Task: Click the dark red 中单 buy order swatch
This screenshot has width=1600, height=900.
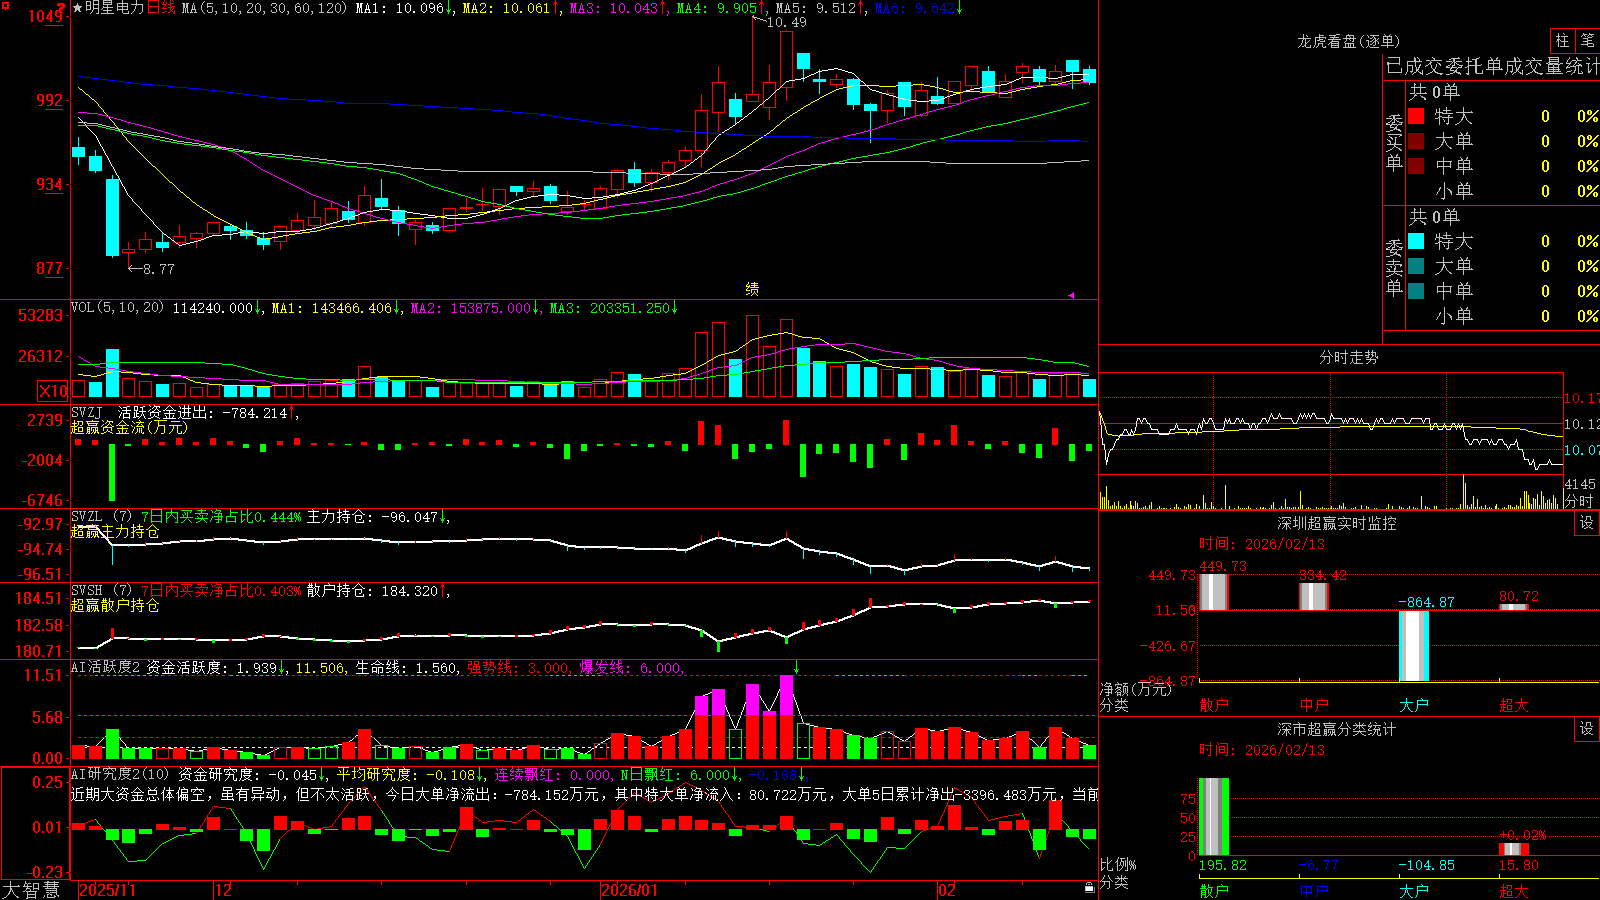Action: (x=1416, y=166)
